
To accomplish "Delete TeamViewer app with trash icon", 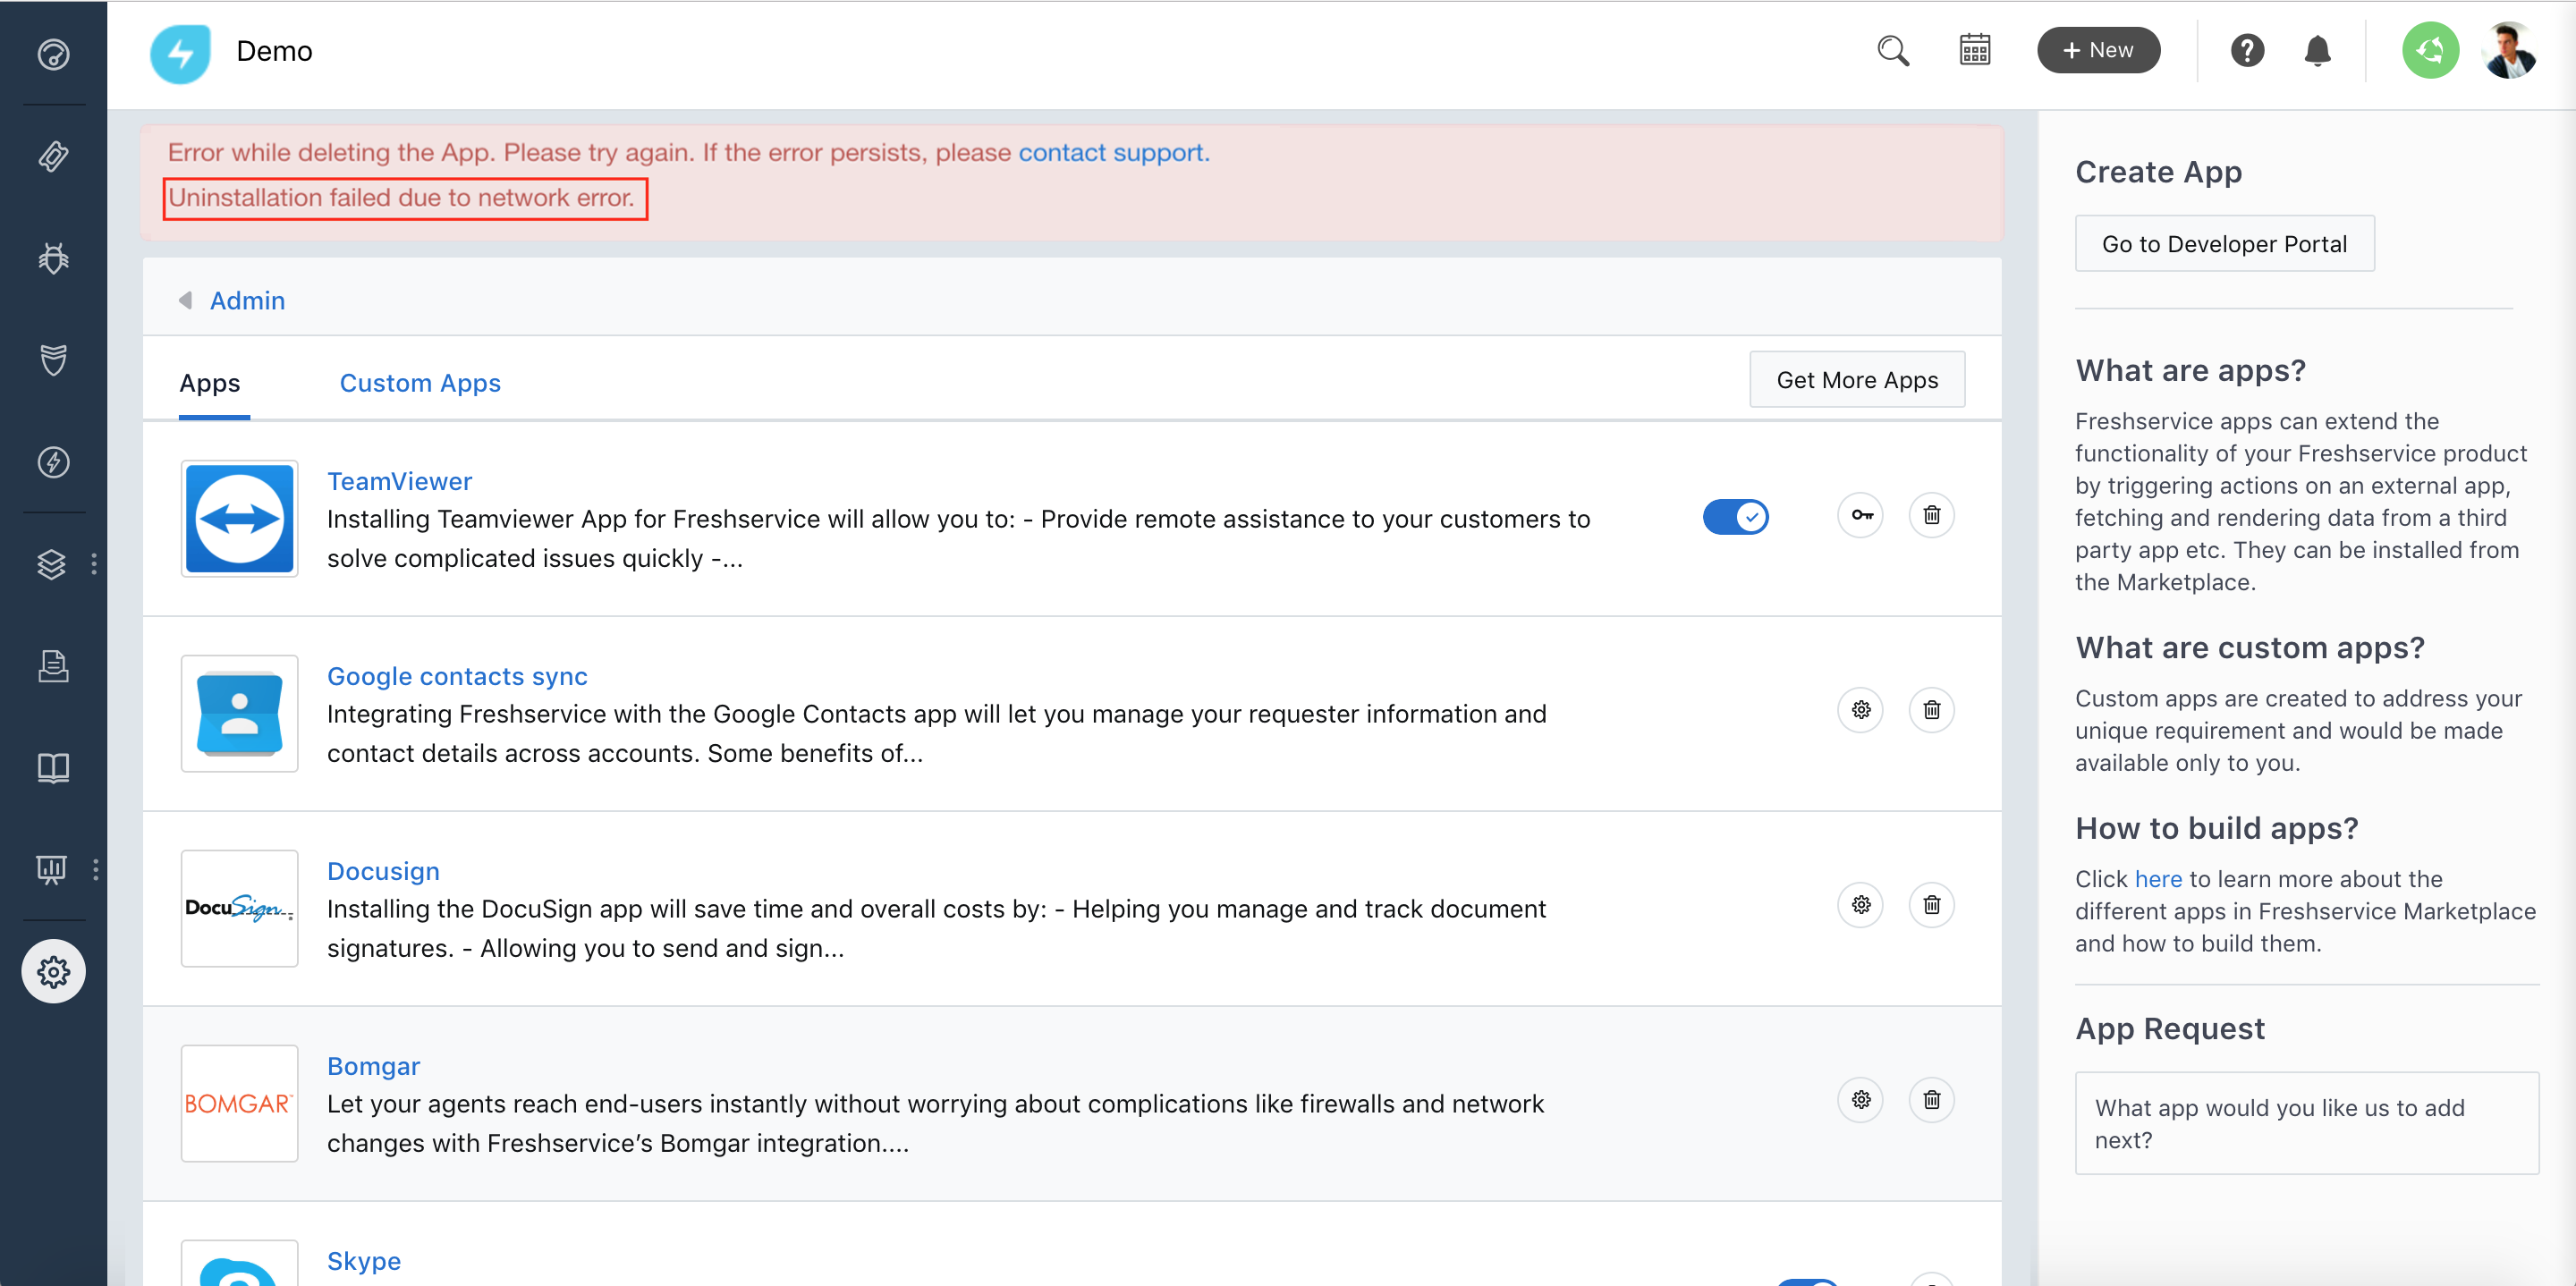I will point(1931,515).
